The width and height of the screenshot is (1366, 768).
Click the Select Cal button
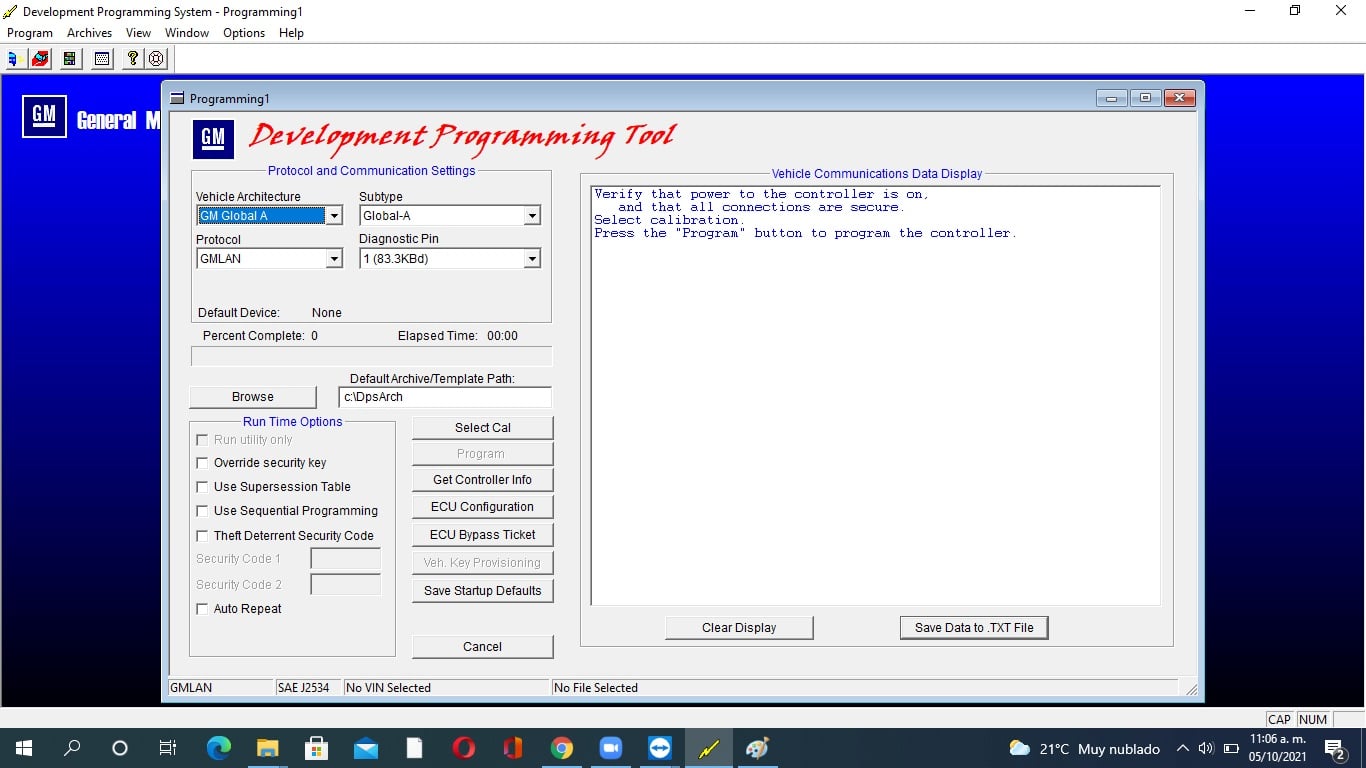tap(483, 428)
